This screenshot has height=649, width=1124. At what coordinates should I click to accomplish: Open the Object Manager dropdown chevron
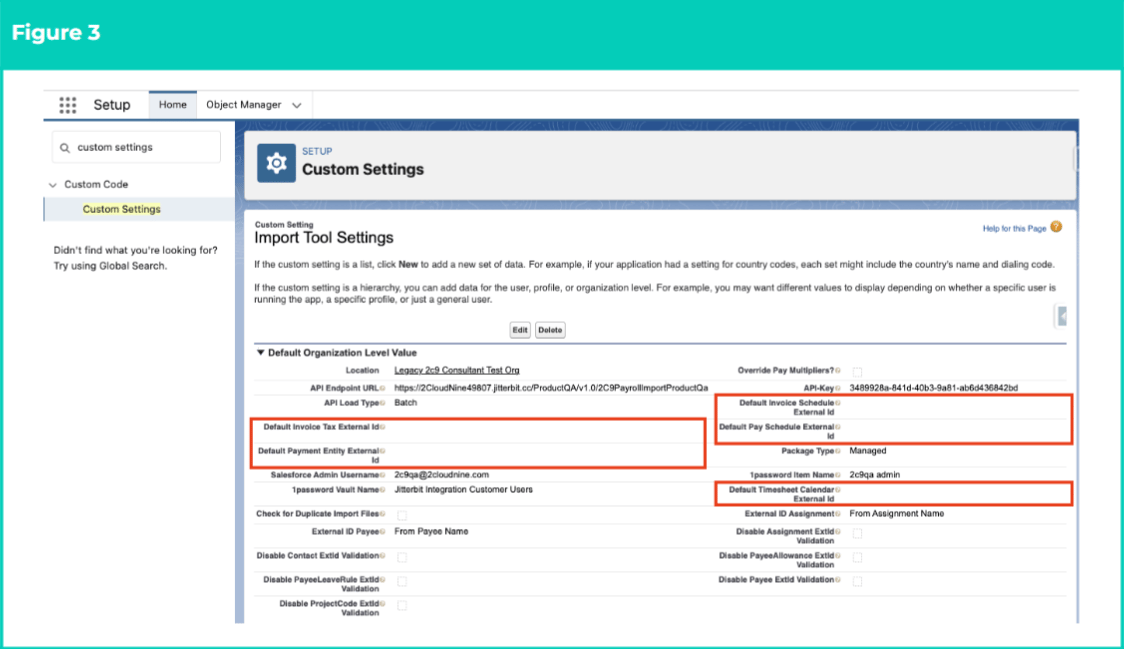click(297, 105)
